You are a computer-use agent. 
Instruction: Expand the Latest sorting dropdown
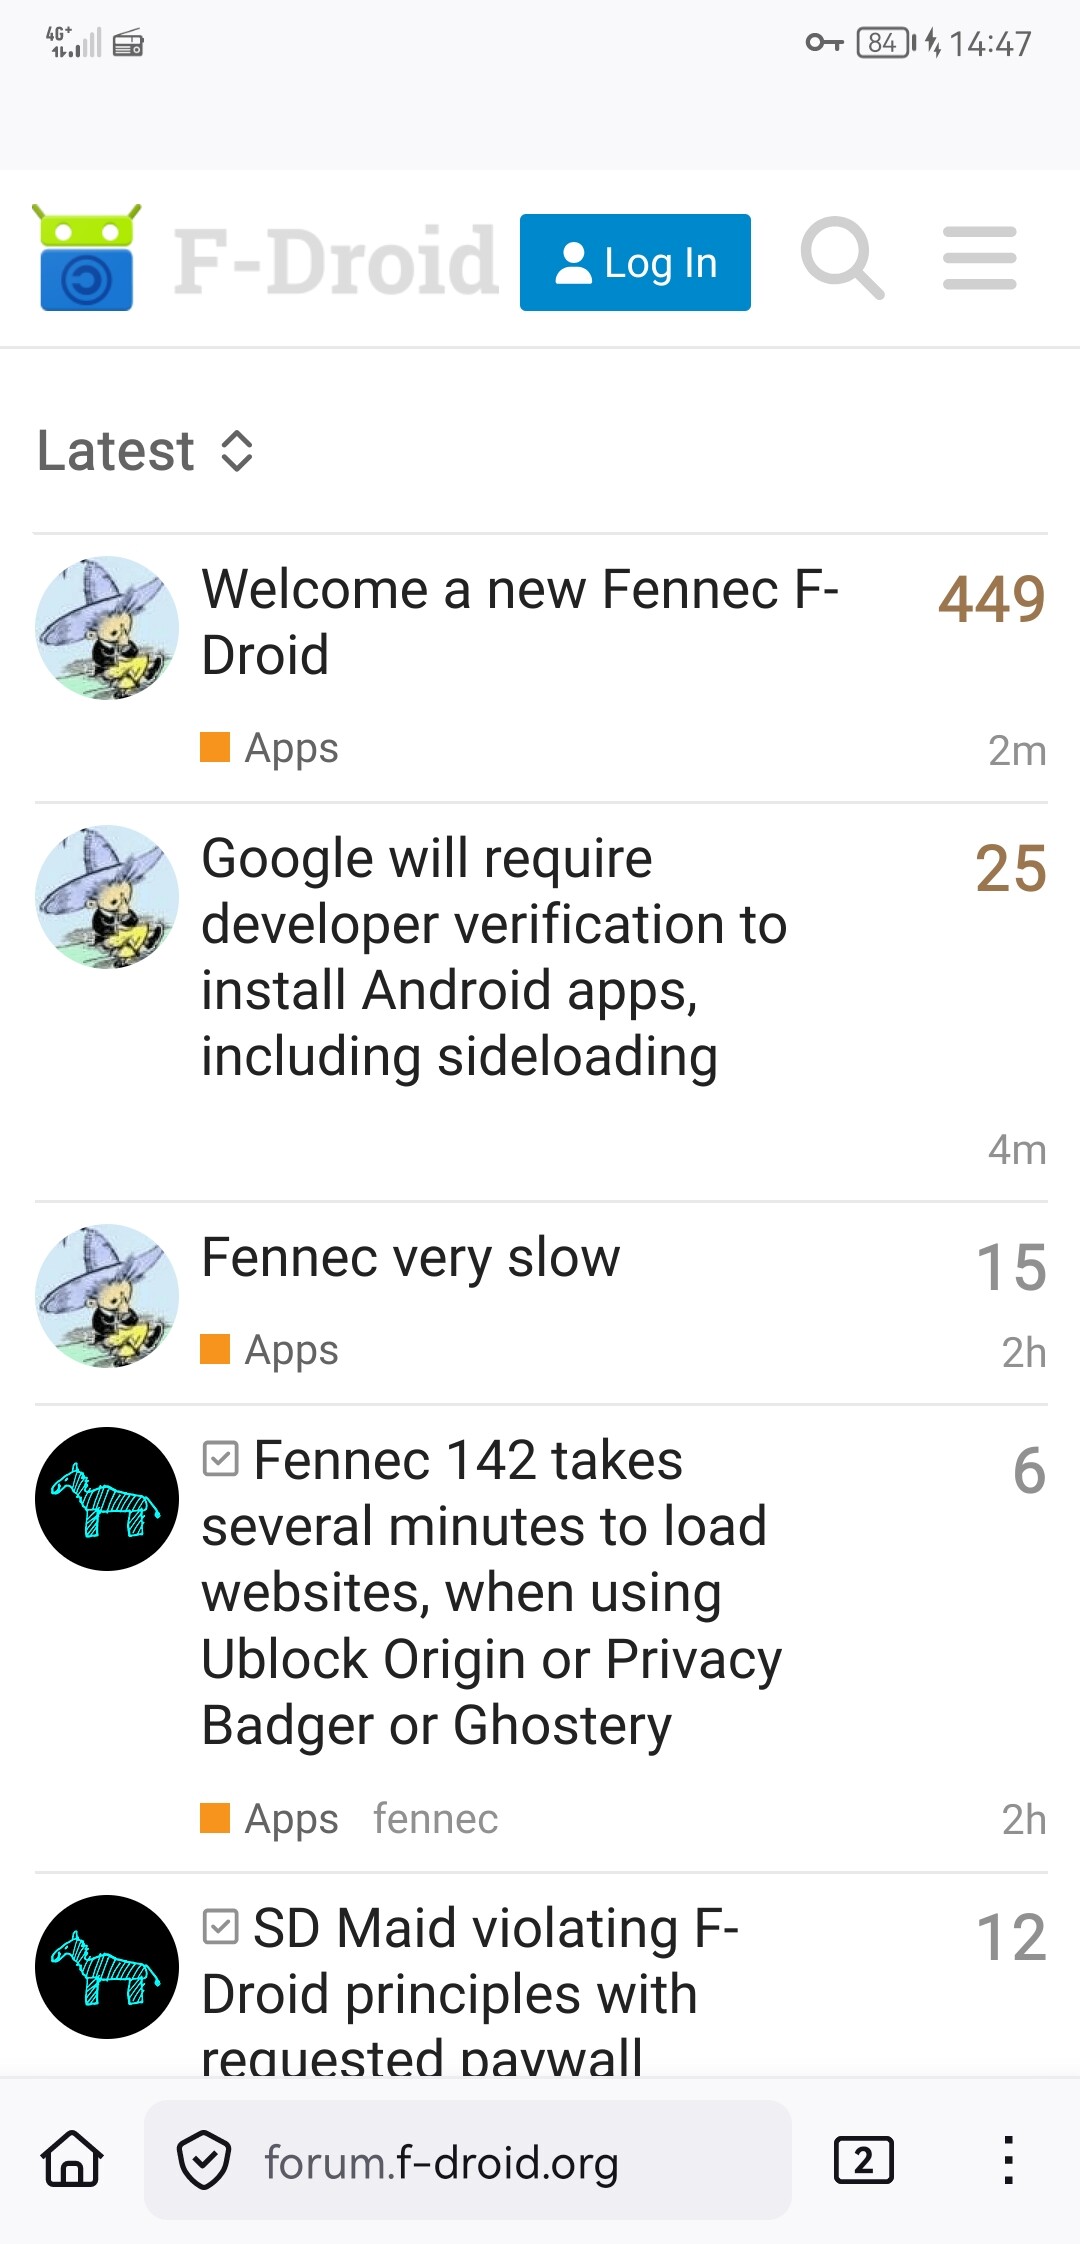tap(146, 451)
